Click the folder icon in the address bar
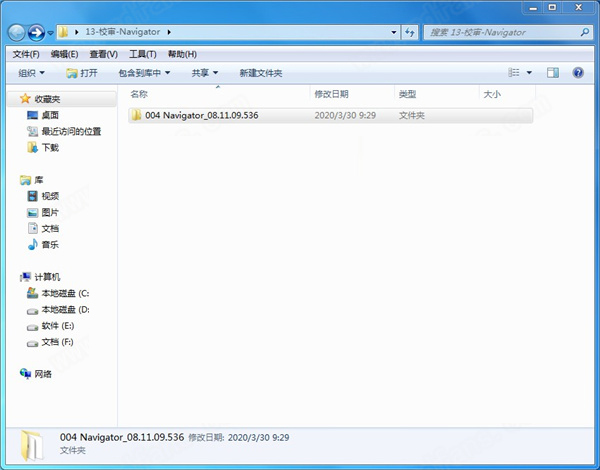The image size is (600, 470). pos(63,32)
